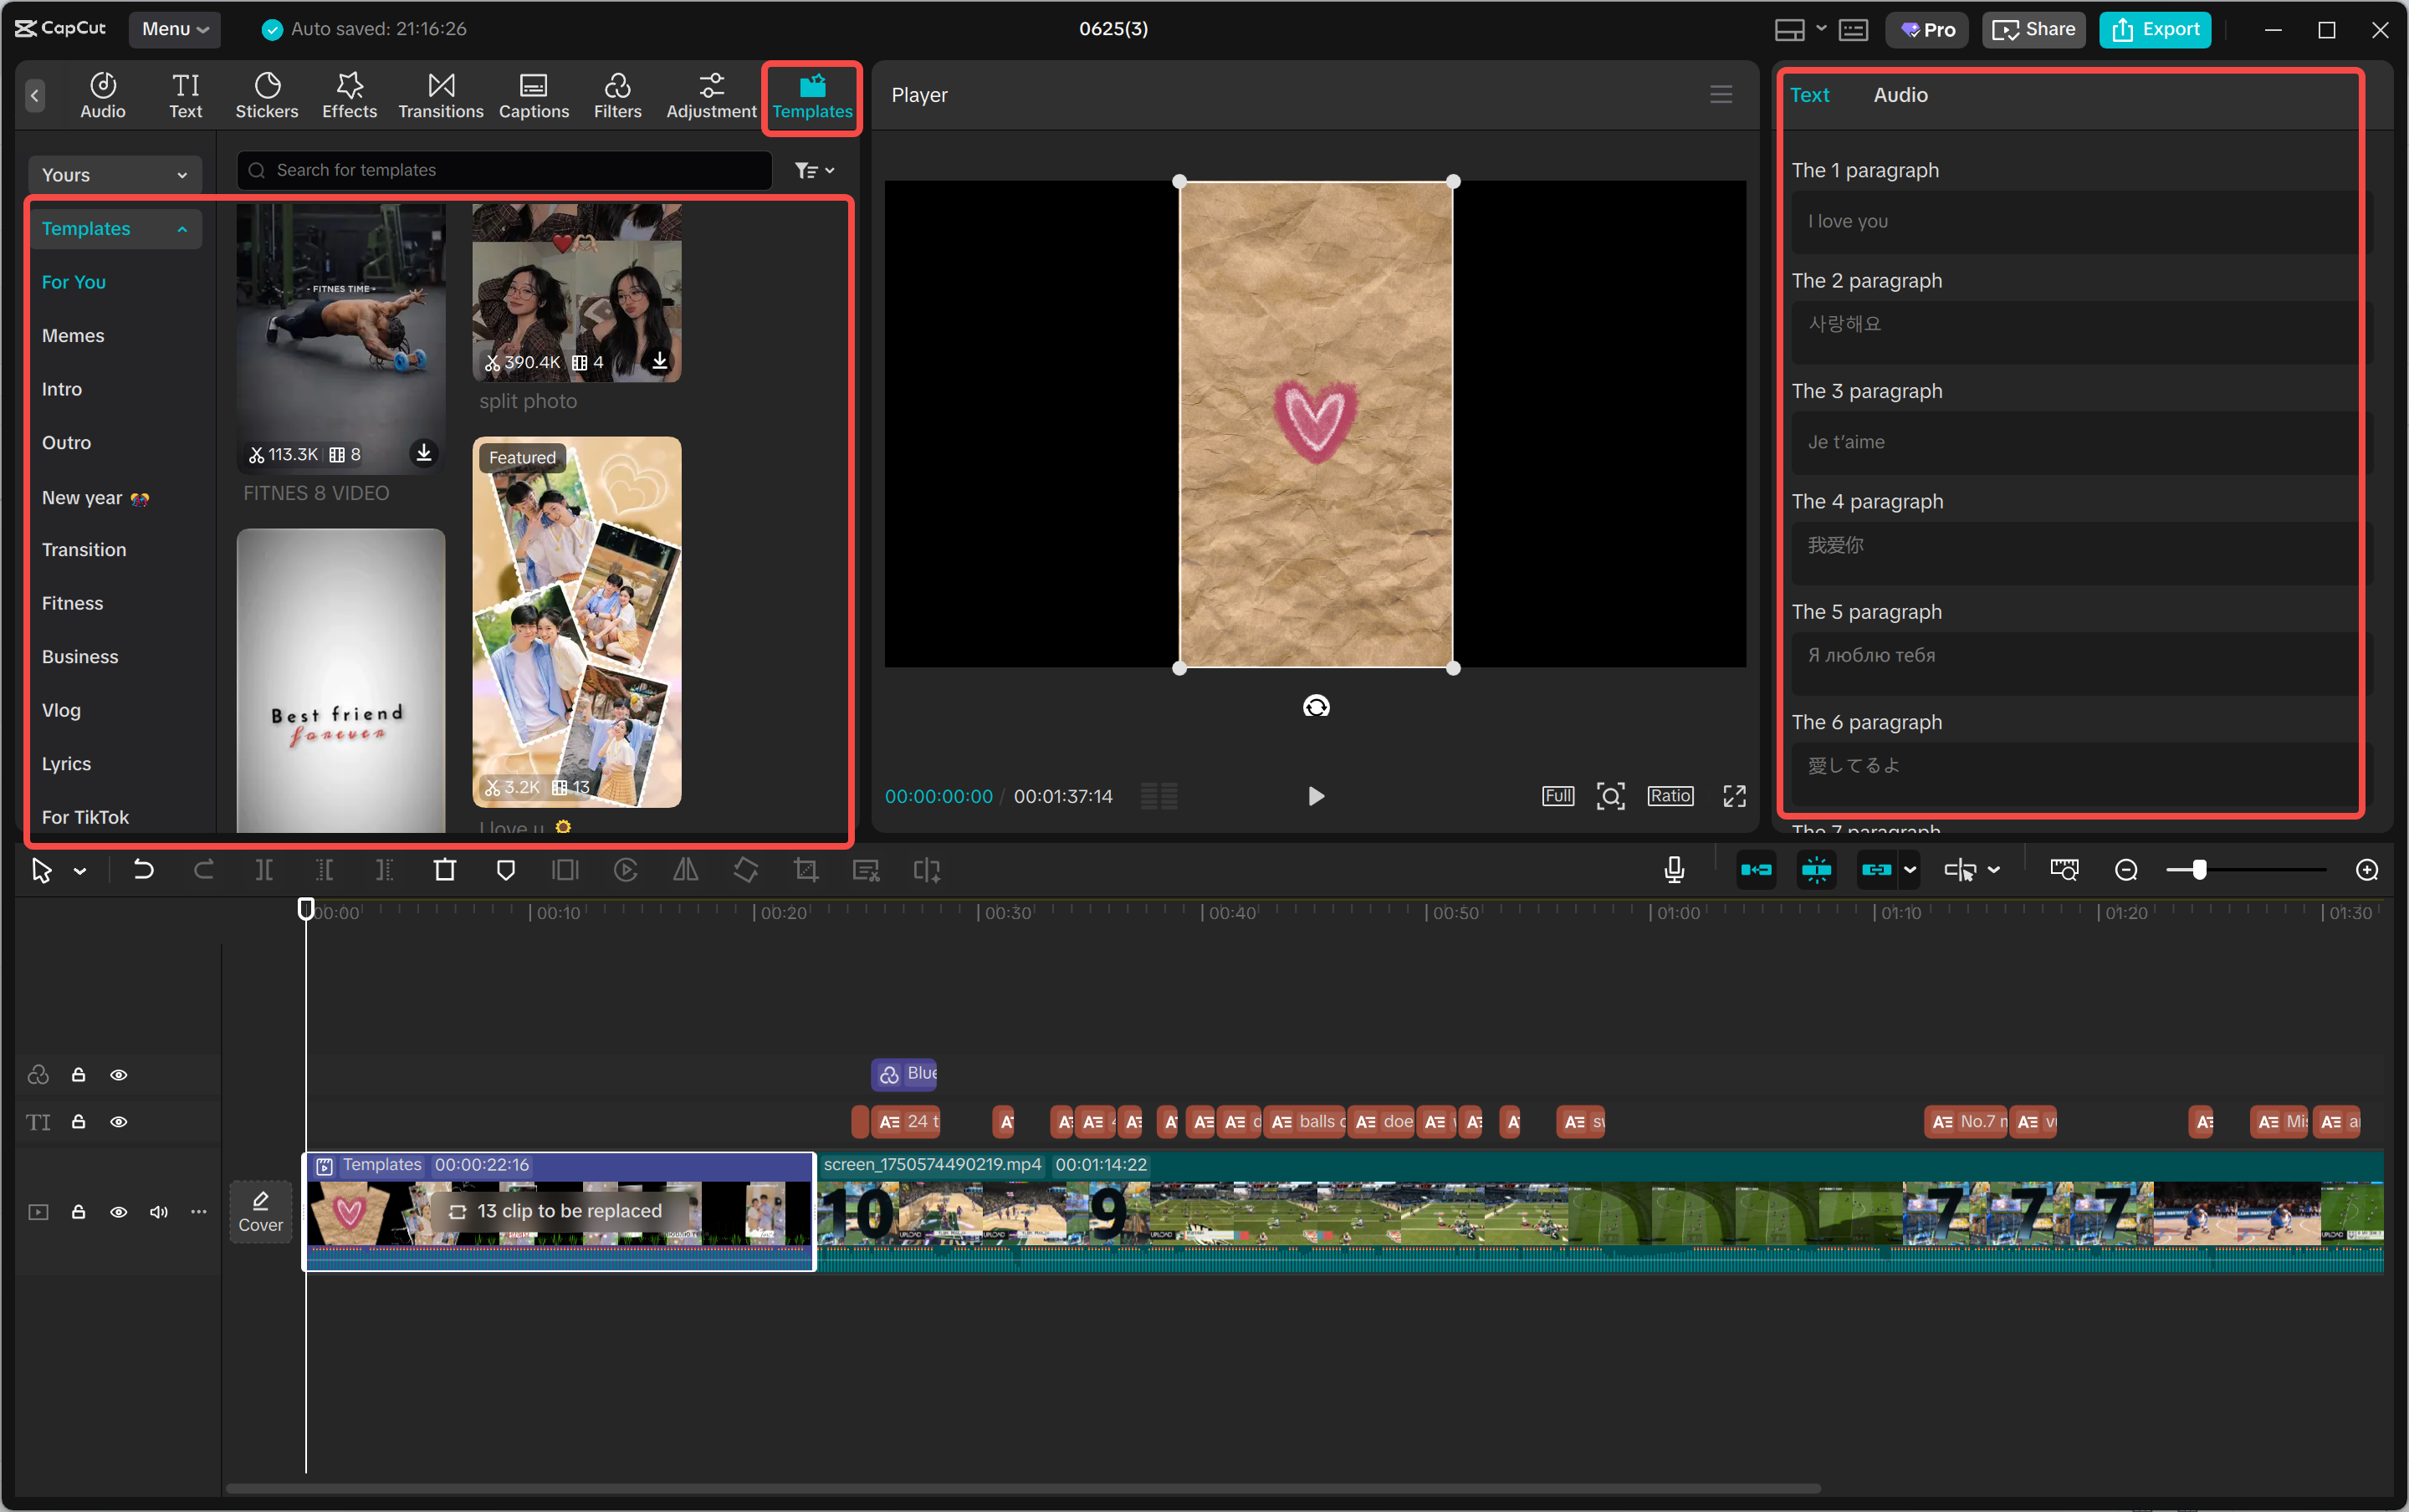This screenshot has height=1512, width=2409.
Task: Open the Transitions panel
Action: [440, 96]
